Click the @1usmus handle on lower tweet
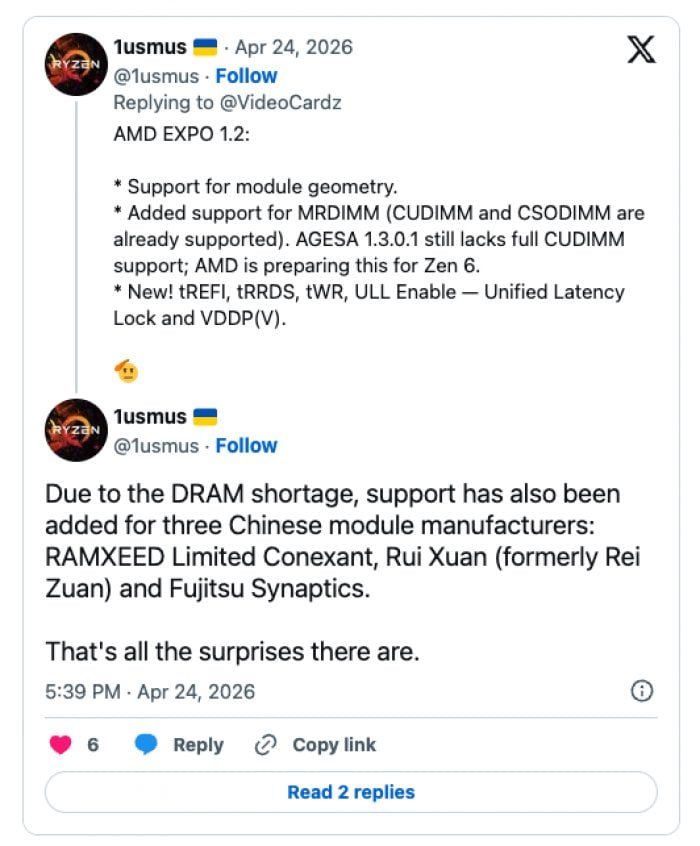The height and width of the screenshot is (846, 700). [x=155, y=445]
